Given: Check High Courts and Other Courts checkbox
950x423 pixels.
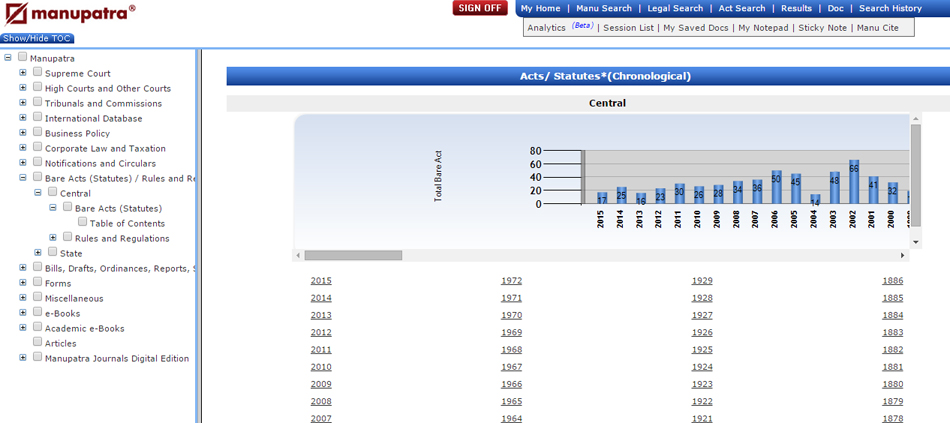Looking at the screenshot, I should pos(38,87).
